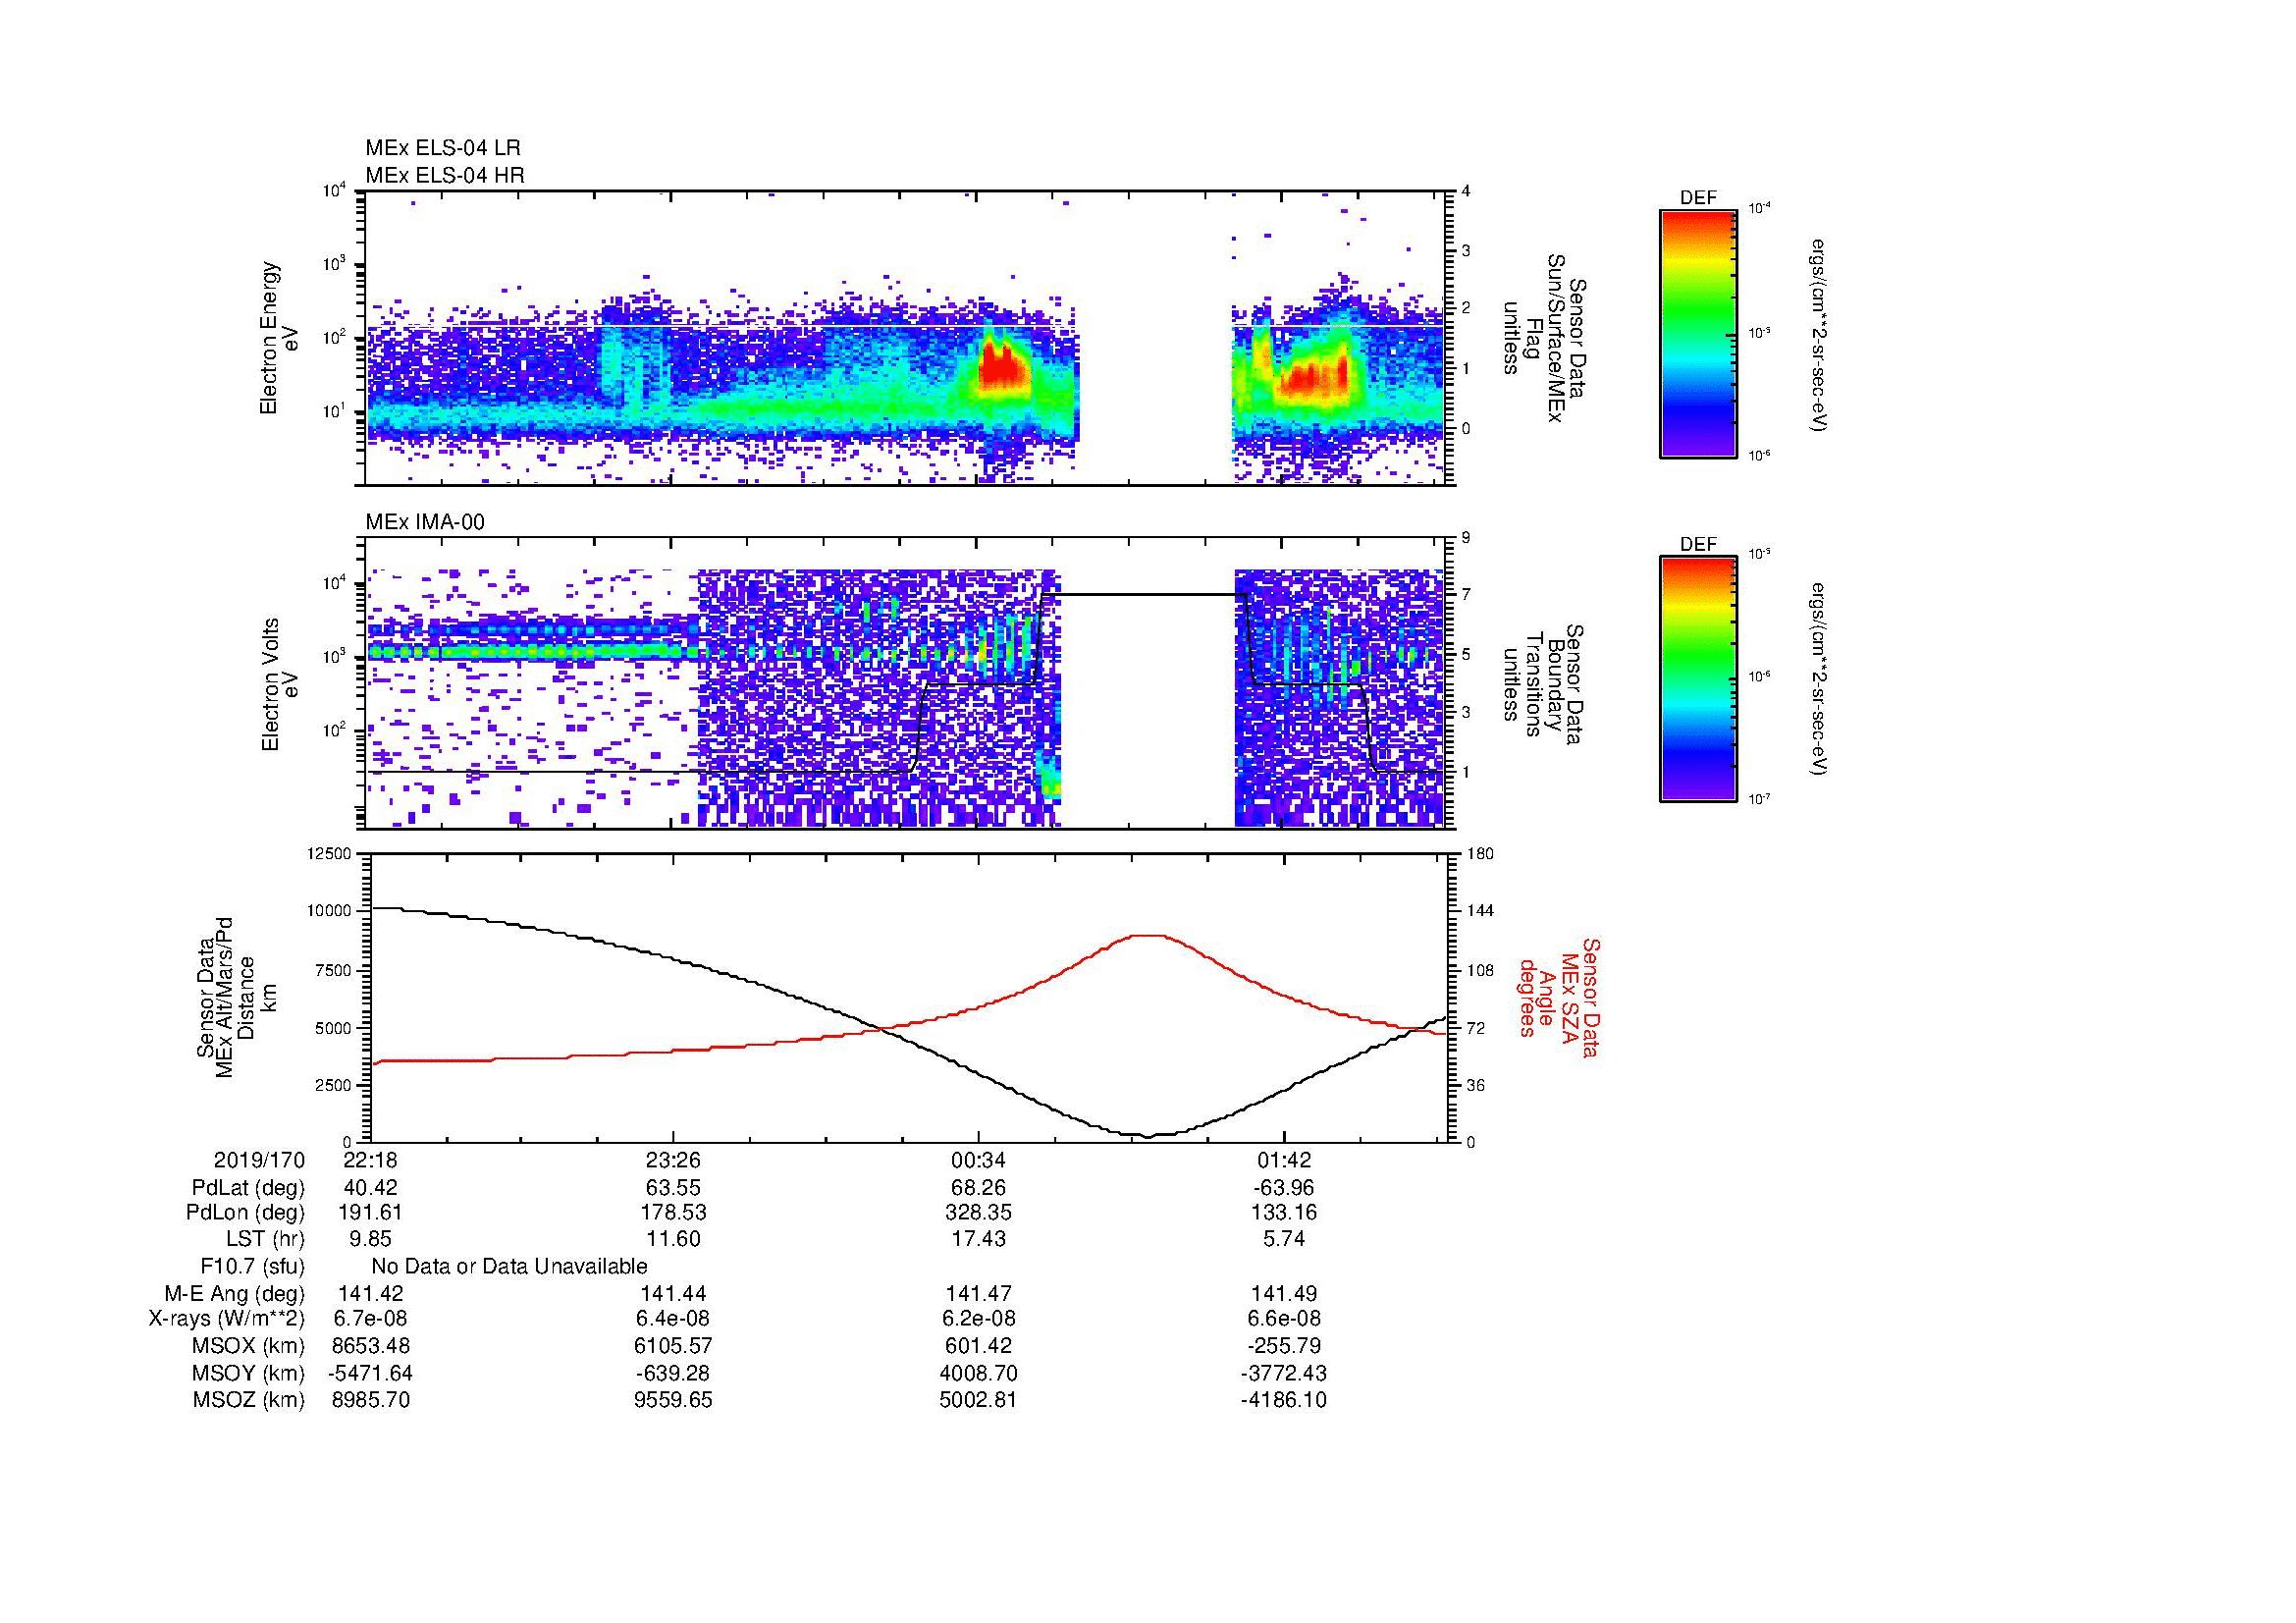Click PdLon value '328.35'
The height and width of the screenshot is (1623, 2296).
pyautogui.click(x=979, y=1213)
